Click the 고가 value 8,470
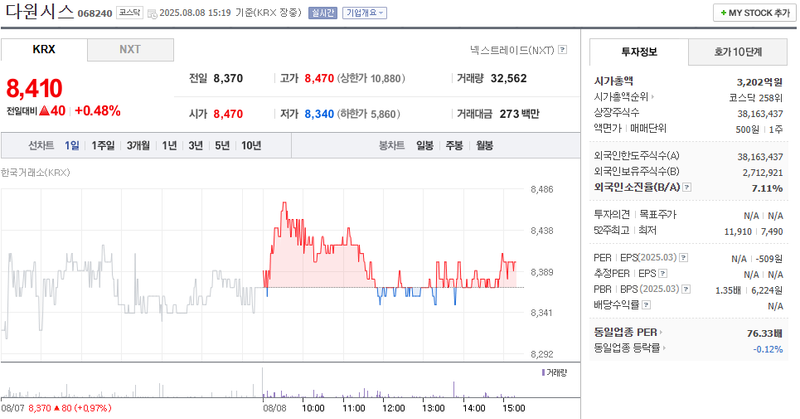The width and height of the screenshot is (800, 419). point(319,78)
